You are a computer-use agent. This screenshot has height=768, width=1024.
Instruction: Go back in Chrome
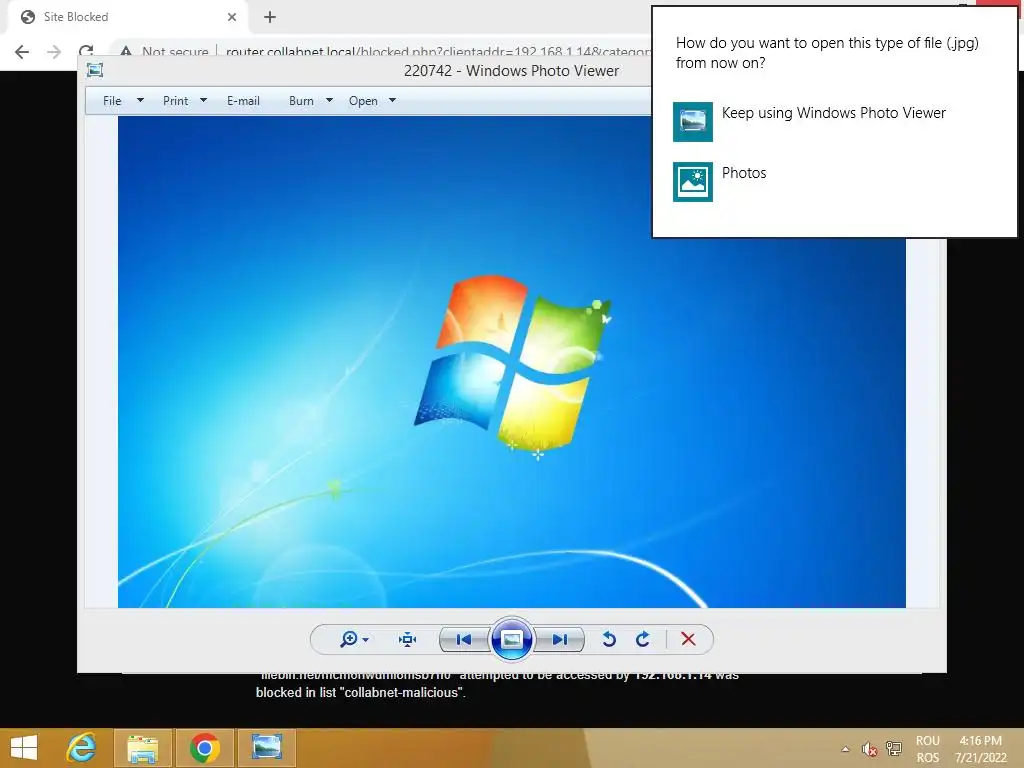click(x=22, y=52)
